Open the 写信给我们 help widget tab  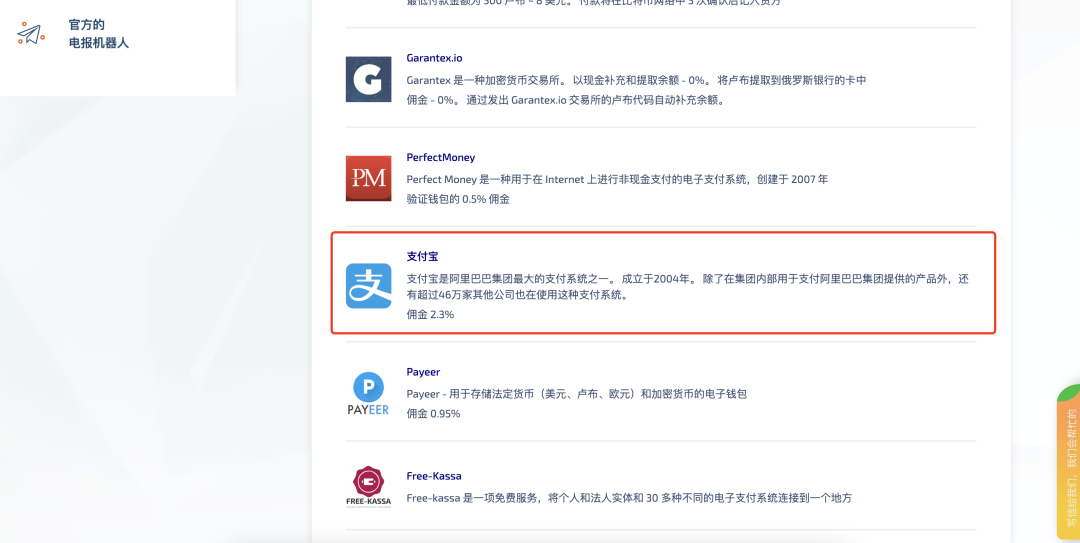(1068, 462)
